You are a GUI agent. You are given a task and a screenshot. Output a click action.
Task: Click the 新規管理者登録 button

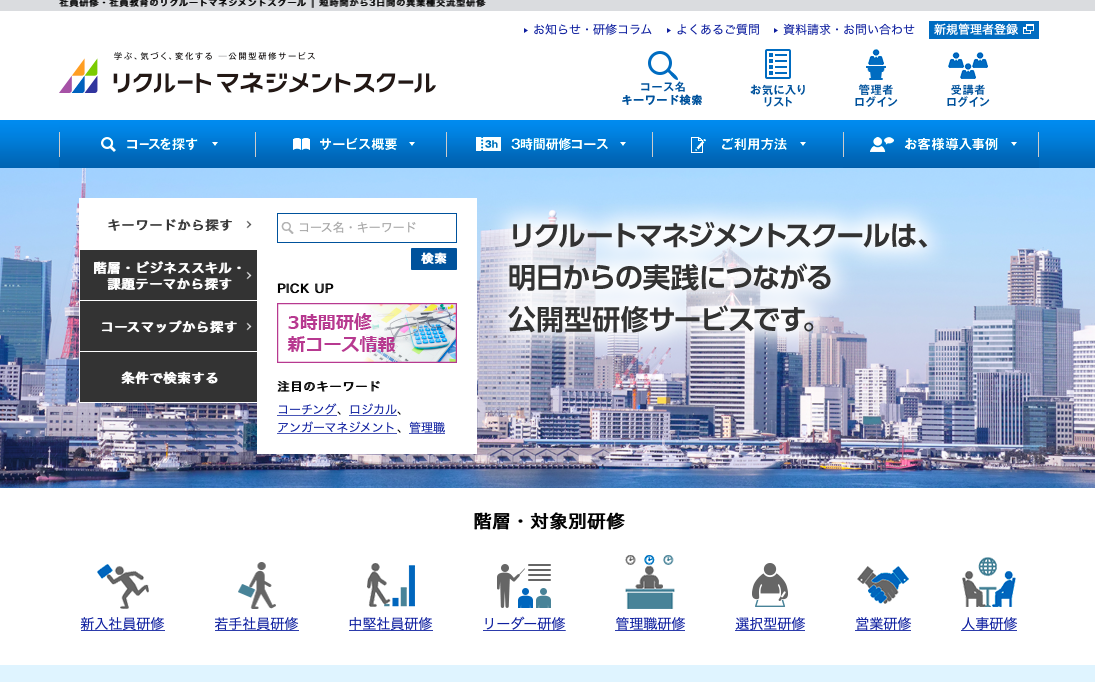click(x=983, y=29)
